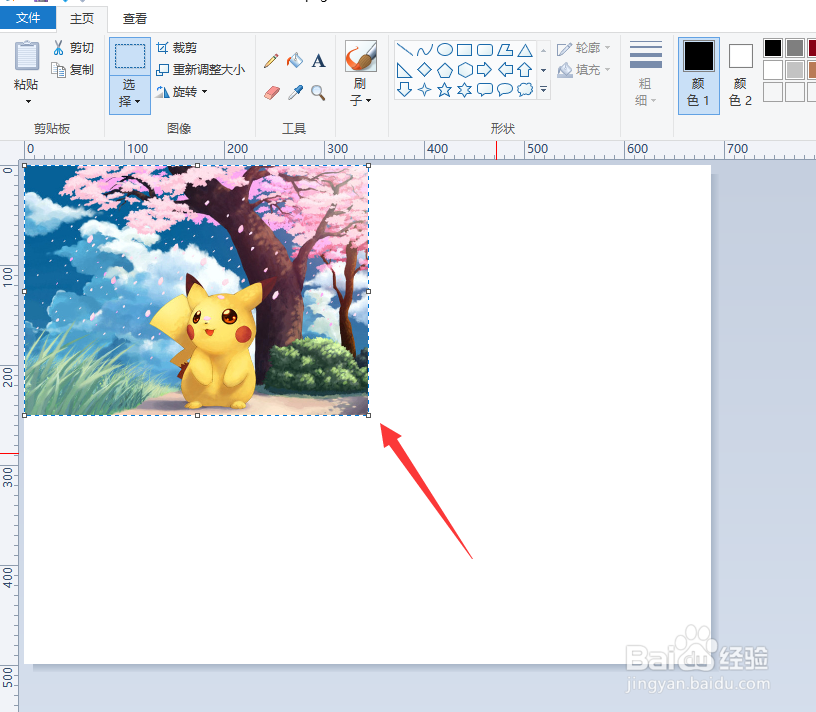The width and height of the screenshot is (816, 712).
Task: Choose the Down arrow shape
Action: tap(404, 90)
